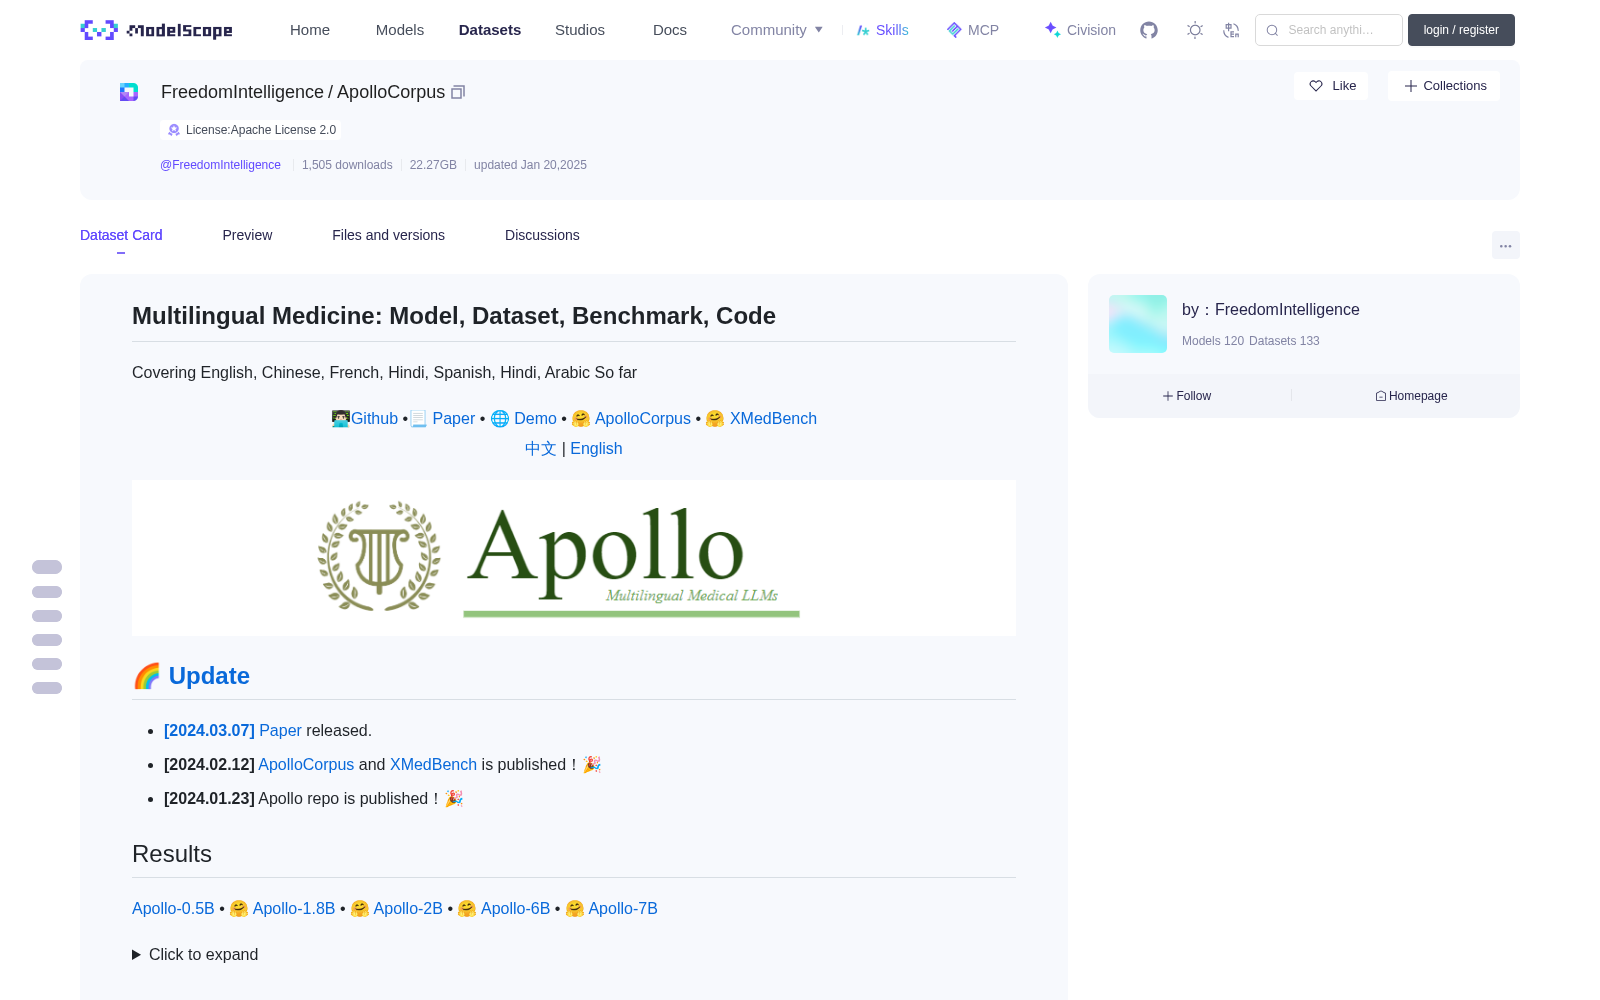Switch site language with the translate icon
The height and width of the screenshot is (1000, 1600).
[x=1231, y=30]
